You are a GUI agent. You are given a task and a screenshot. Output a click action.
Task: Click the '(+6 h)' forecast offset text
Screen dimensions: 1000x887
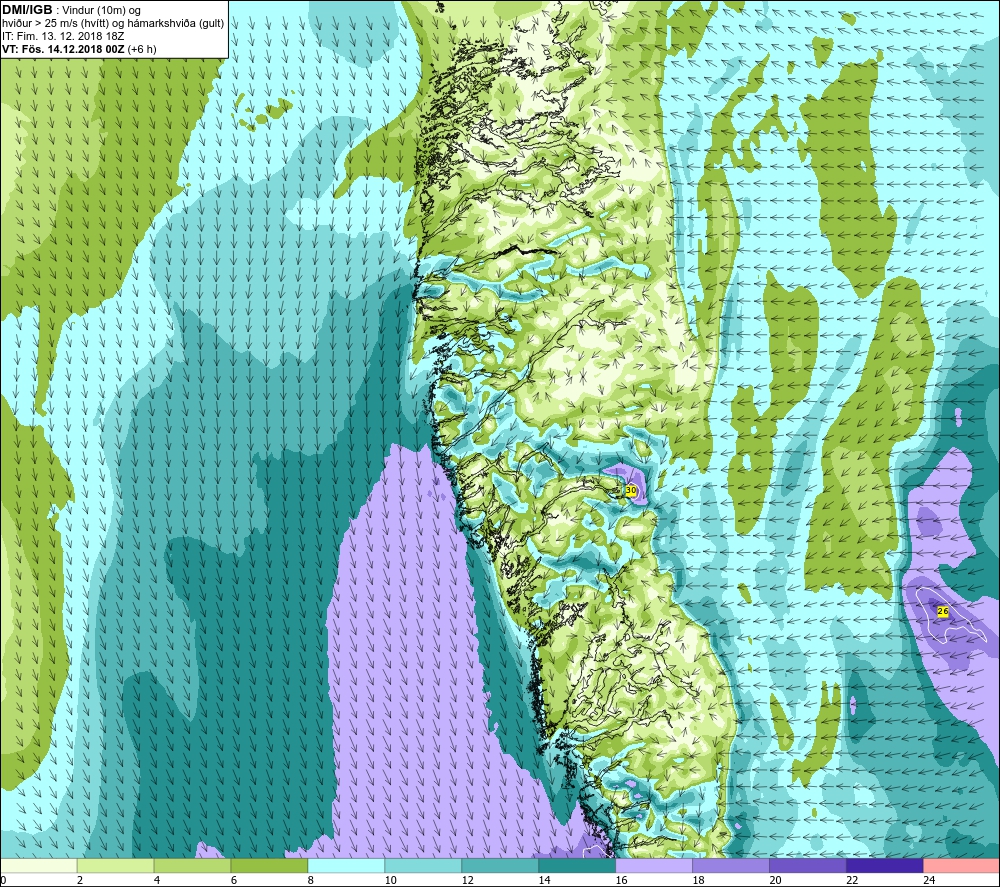(142, 49)
